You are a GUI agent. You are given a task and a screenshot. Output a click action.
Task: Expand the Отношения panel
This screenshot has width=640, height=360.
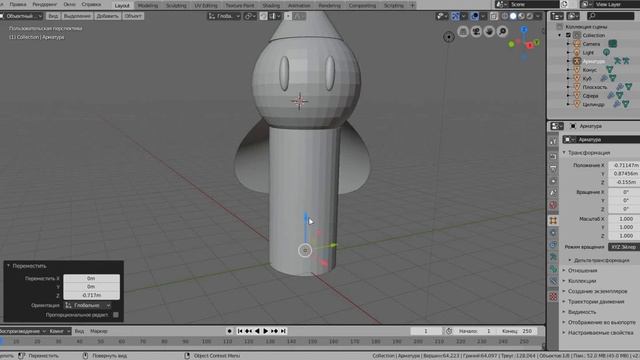(x=582, y=271)
